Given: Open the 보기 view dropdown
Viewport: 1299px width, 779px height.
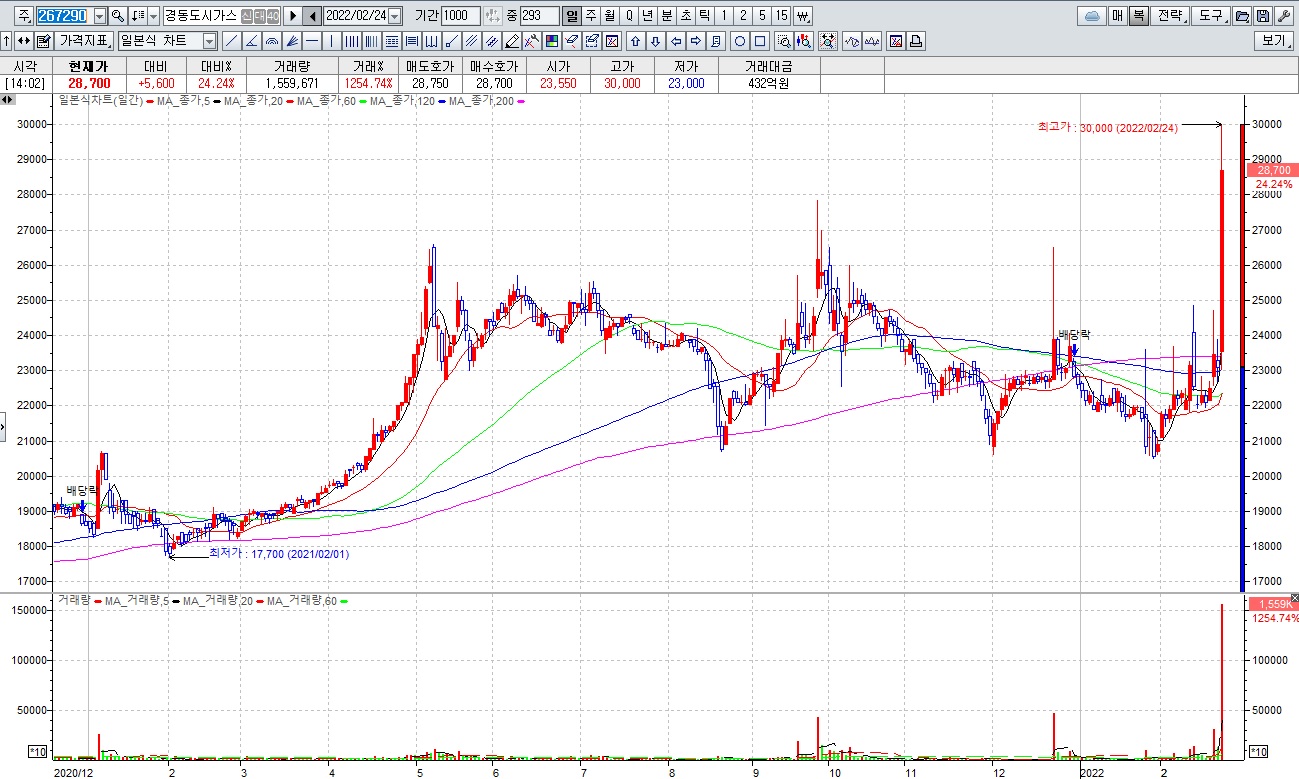Looking at the screenshot, I should pyautogui.click(x=1274, y=41).
